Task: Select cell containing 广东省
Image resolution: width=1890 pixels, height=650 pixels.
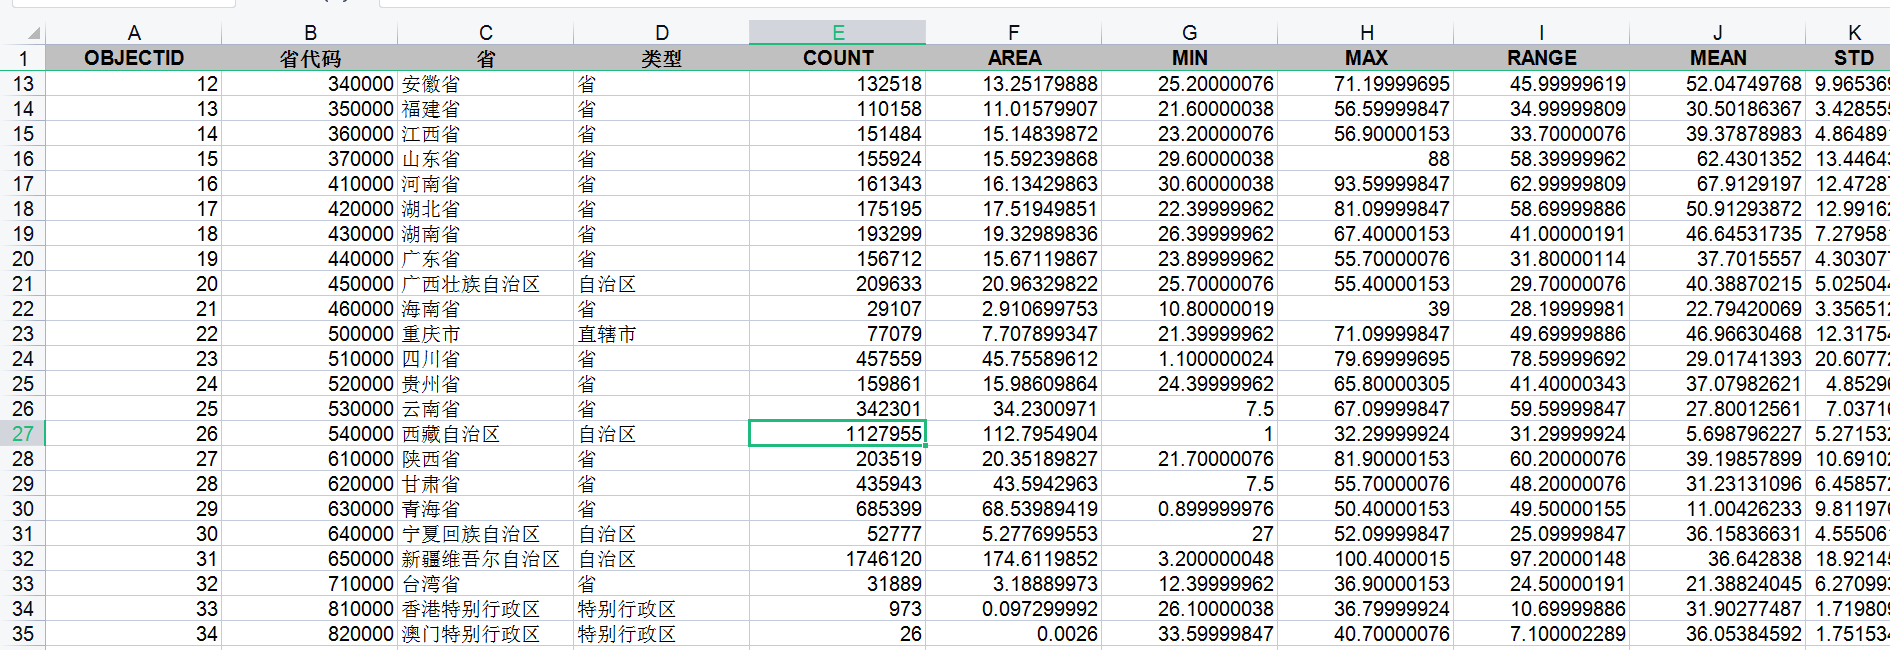Action: coord(486,259)
